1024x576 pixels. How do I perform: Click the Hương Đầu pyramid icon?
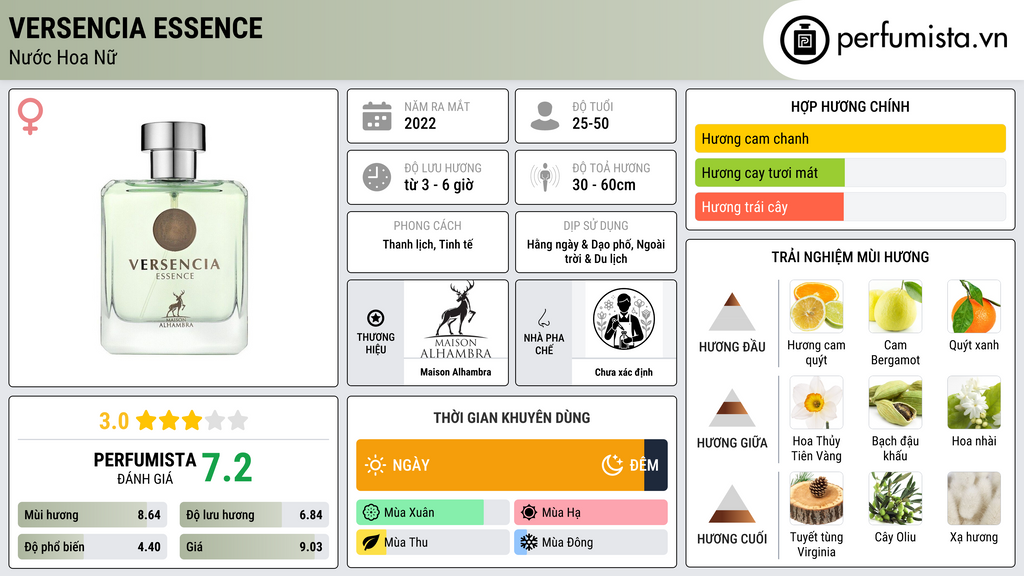click(732, 312)
